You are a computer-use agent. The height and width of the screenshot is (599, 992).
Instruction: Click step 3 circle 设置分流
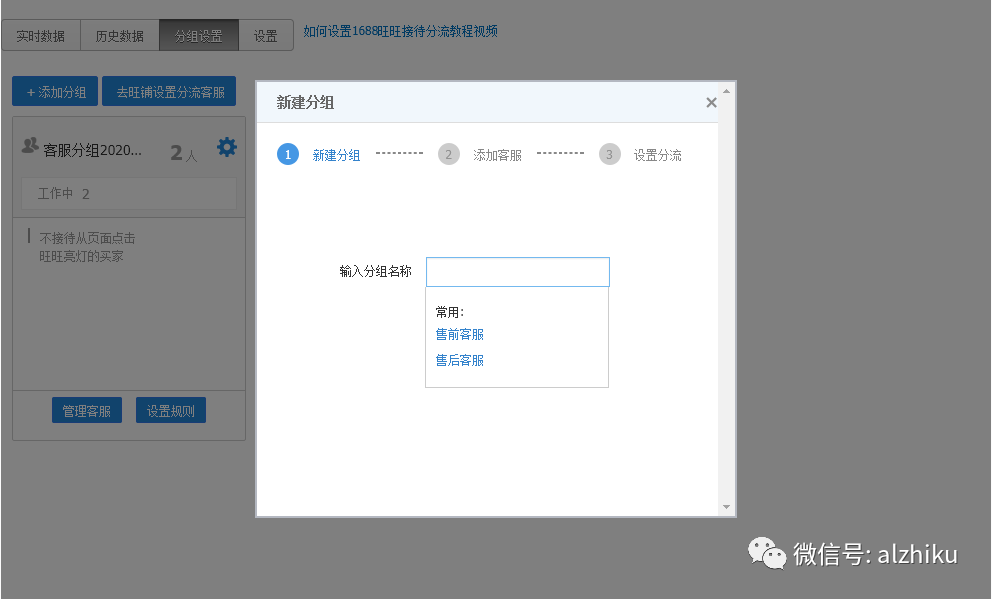[609, 154]
